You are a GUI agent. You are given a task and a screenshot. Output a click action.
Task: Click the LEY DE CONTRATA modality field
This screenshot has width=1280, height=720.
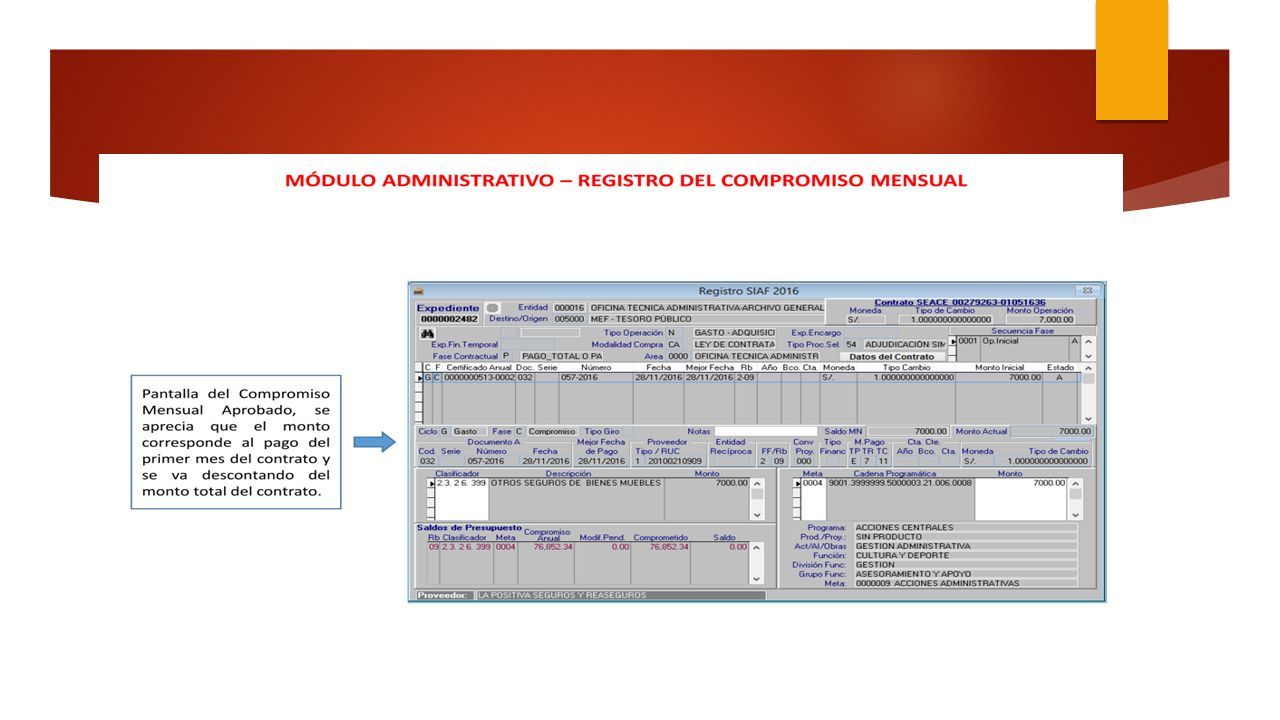pos(734,344)
